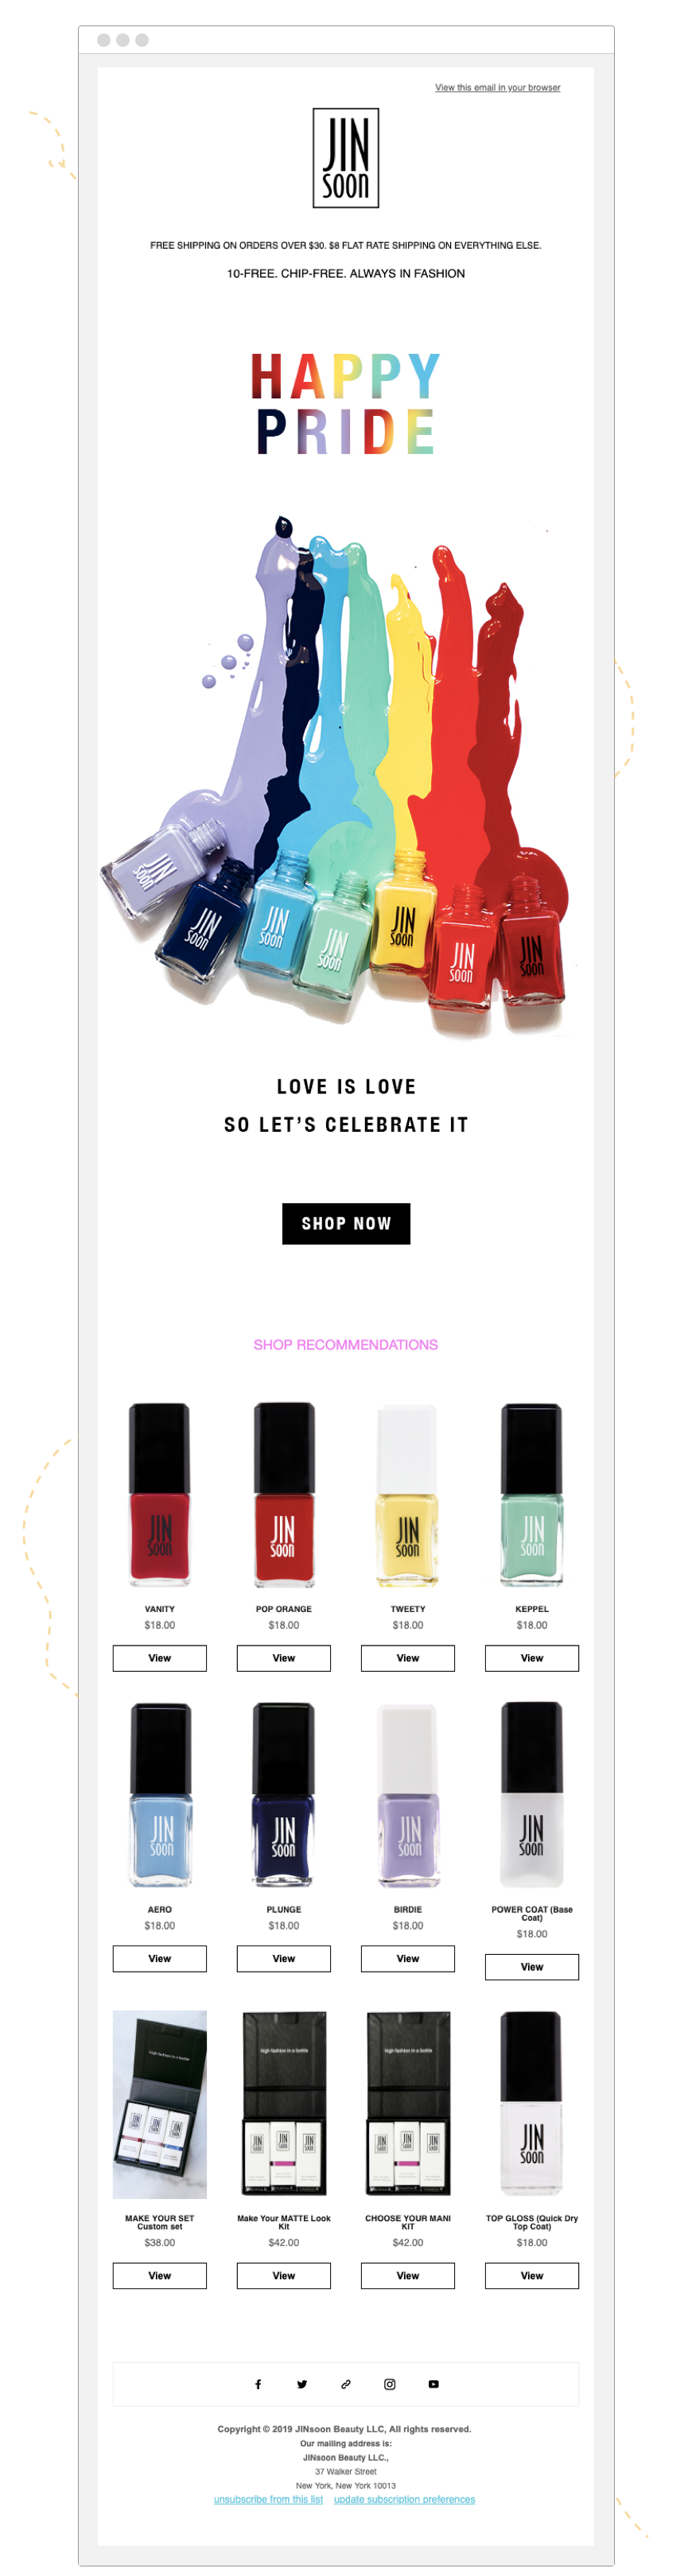692x2576 pixels.
Task: Open the YouTube icon in footer
Action: [x=434, y=2384]
